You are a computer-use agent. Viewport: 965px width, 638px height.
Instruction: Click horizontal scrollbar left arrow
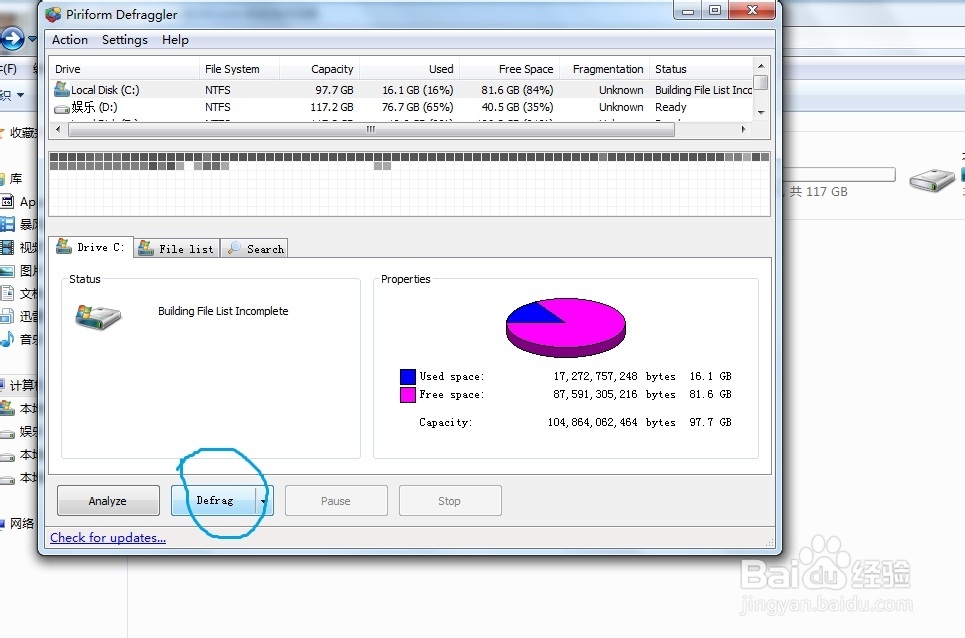(x=58, y=129)
